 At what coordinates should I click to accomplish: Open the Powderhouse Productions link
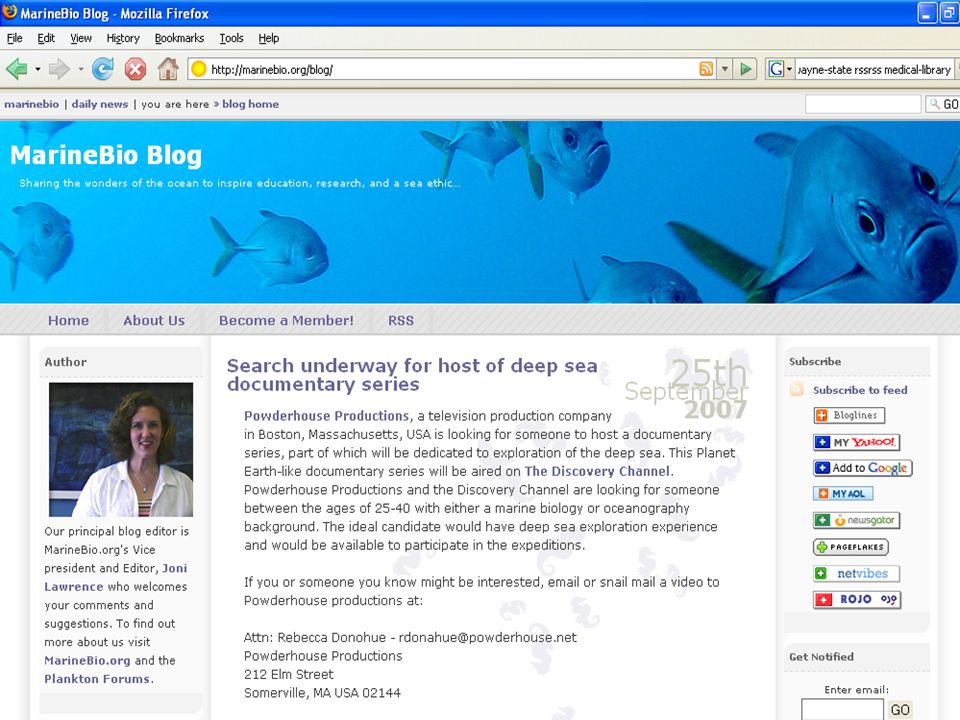[328, 416]
